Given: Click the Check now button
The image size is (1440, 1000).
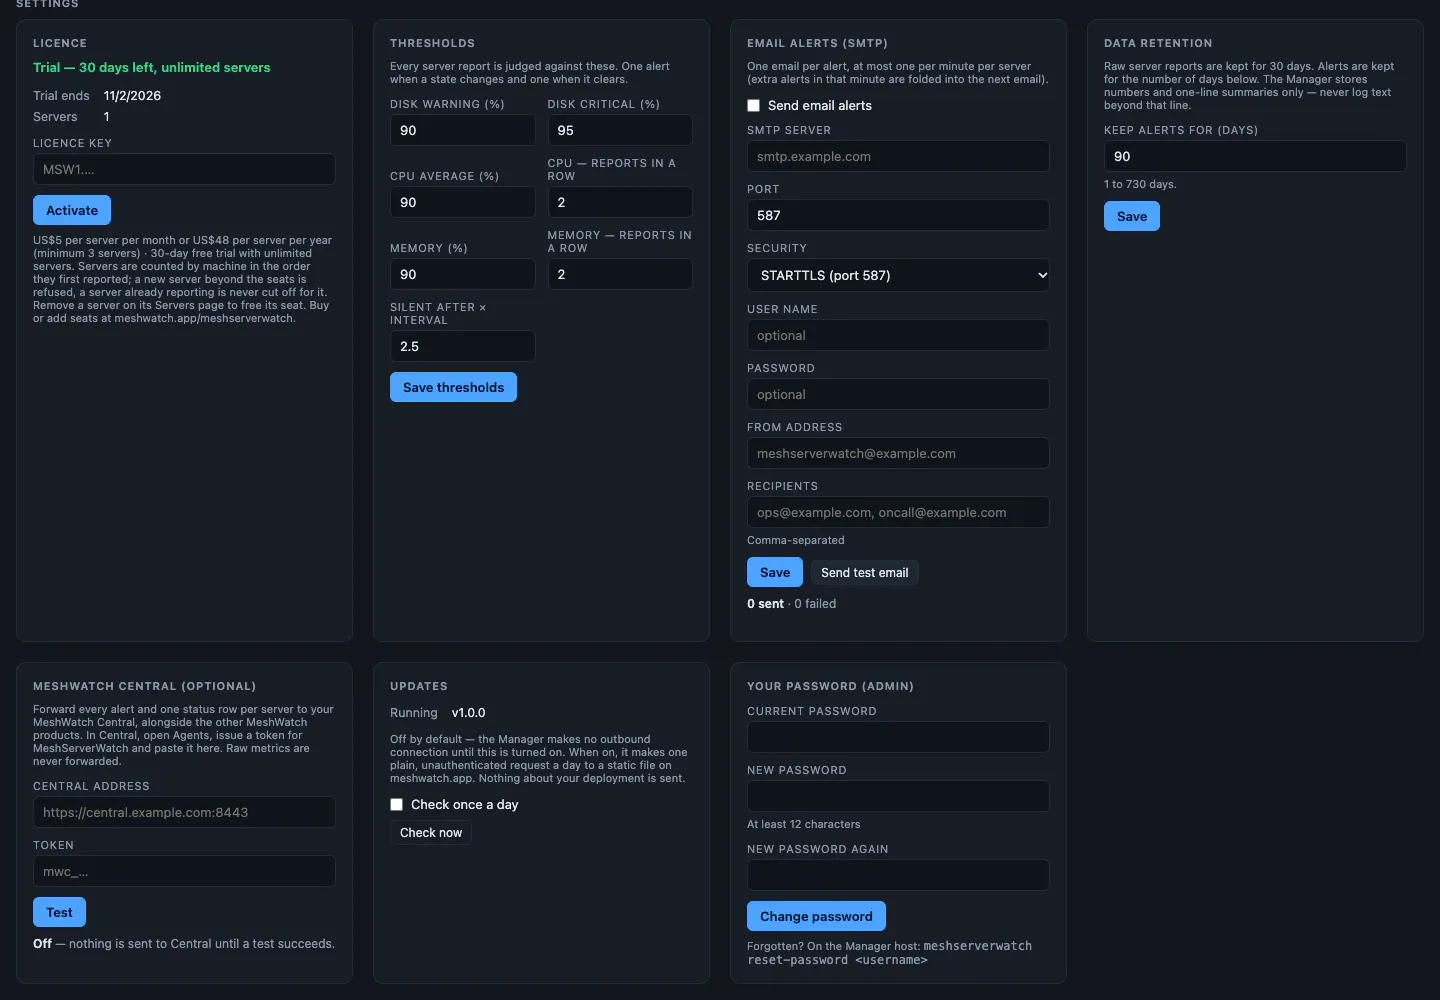Looking at the screenshot, I should coord(431,833).
